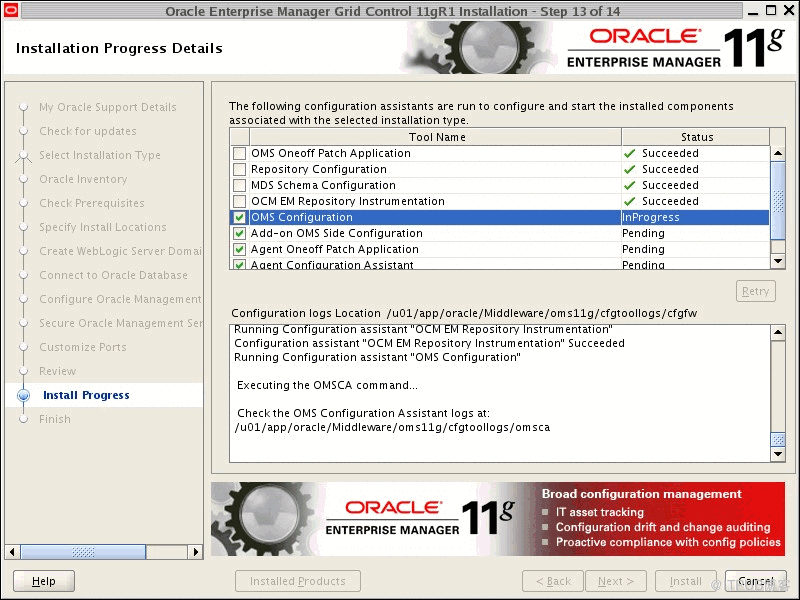Click the Oracle icon in the title bar
Image resolution: width=800 pixels, height=600 pixels.
pyautogui.click(x=11, y=10)
